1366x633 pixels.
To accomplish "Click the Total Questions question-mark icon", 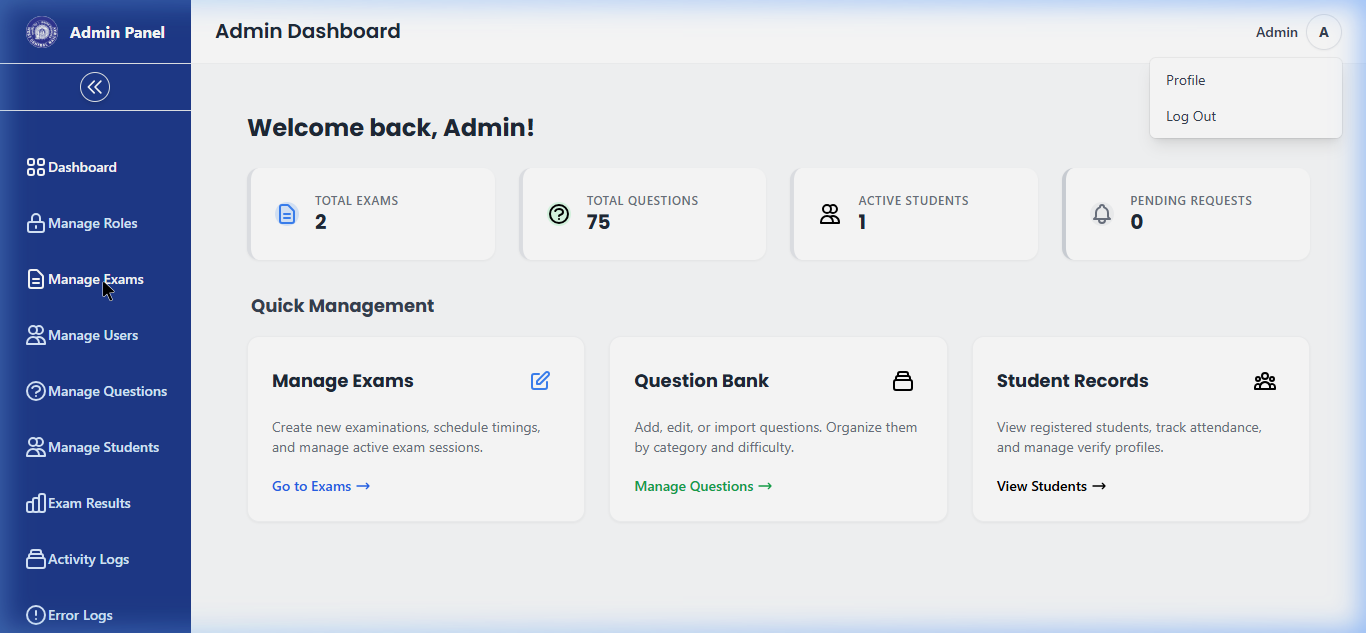I will (x=559, y=214).
